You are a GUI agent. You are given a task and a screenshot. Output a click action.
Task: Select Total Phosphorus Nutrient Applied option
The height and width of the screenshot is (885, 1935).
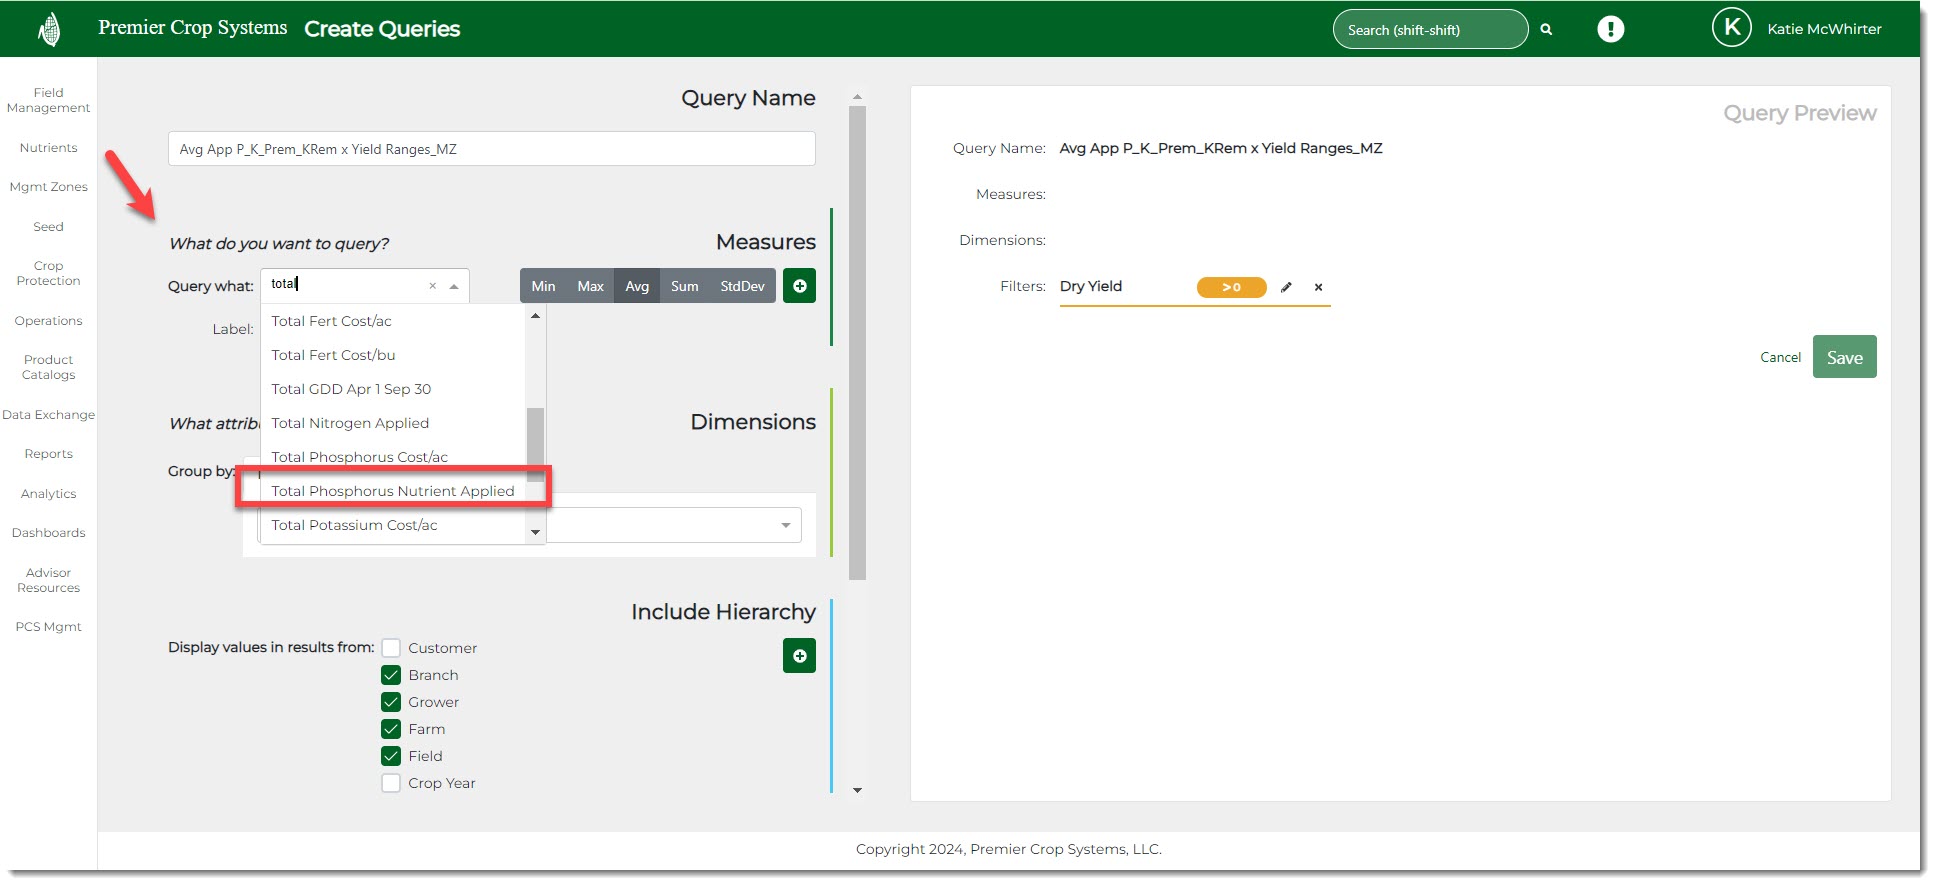392,491
